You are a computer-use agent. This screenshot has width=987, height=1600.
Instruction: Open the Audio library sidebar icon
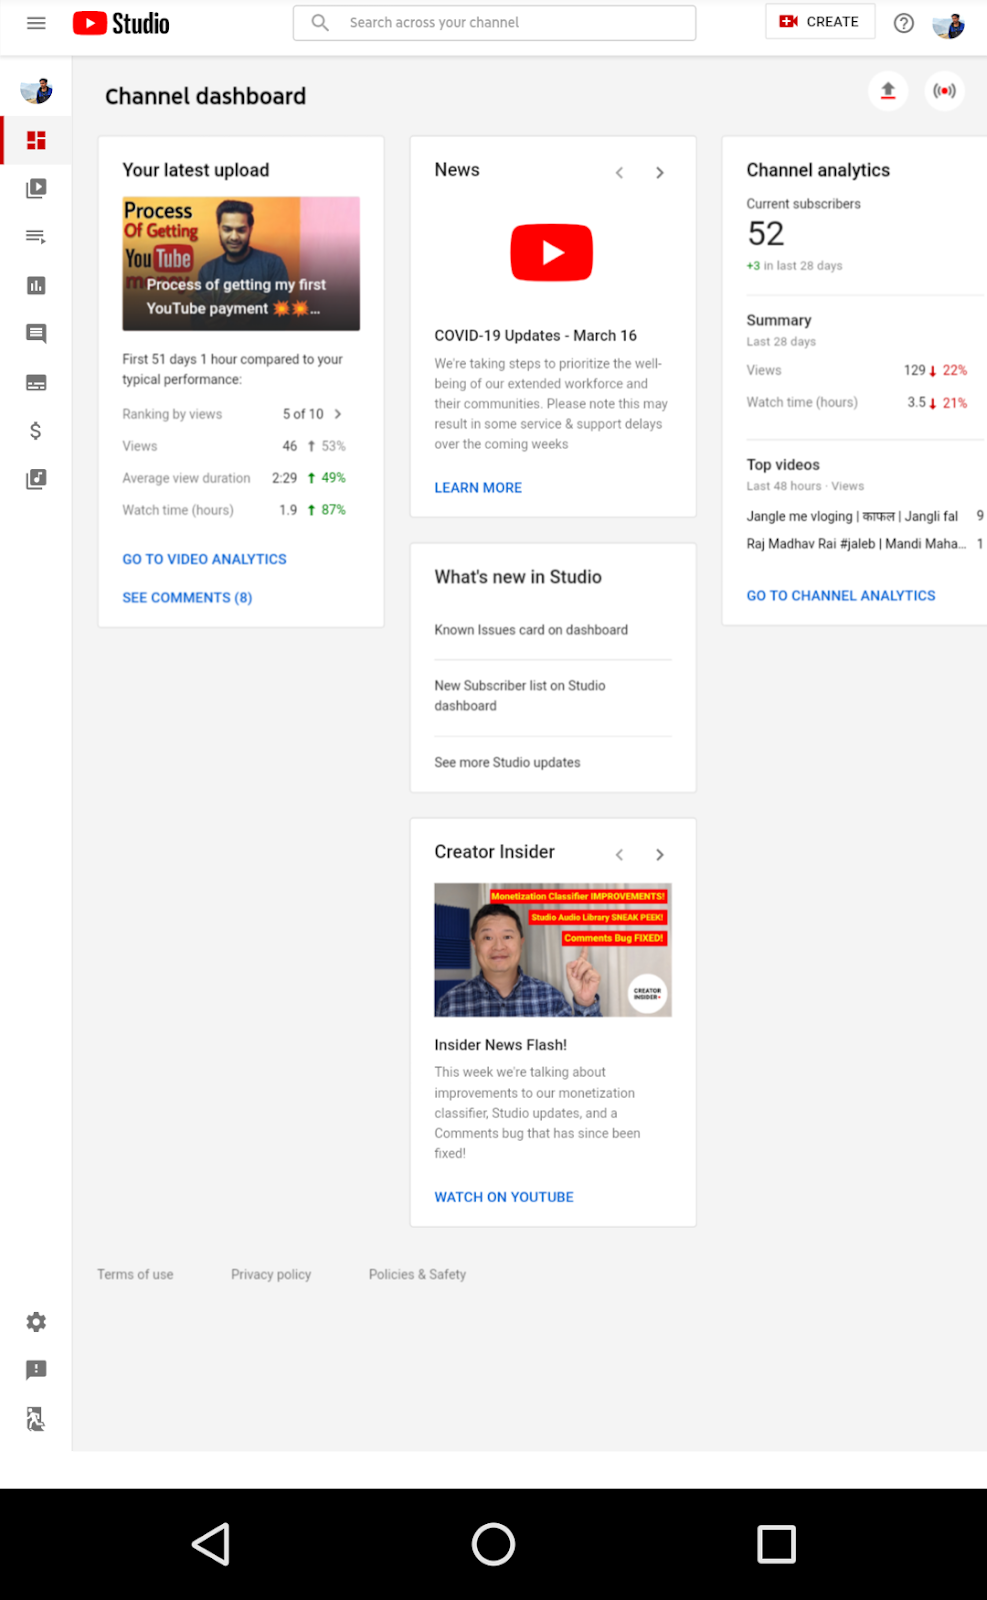[x=36, y=479]
